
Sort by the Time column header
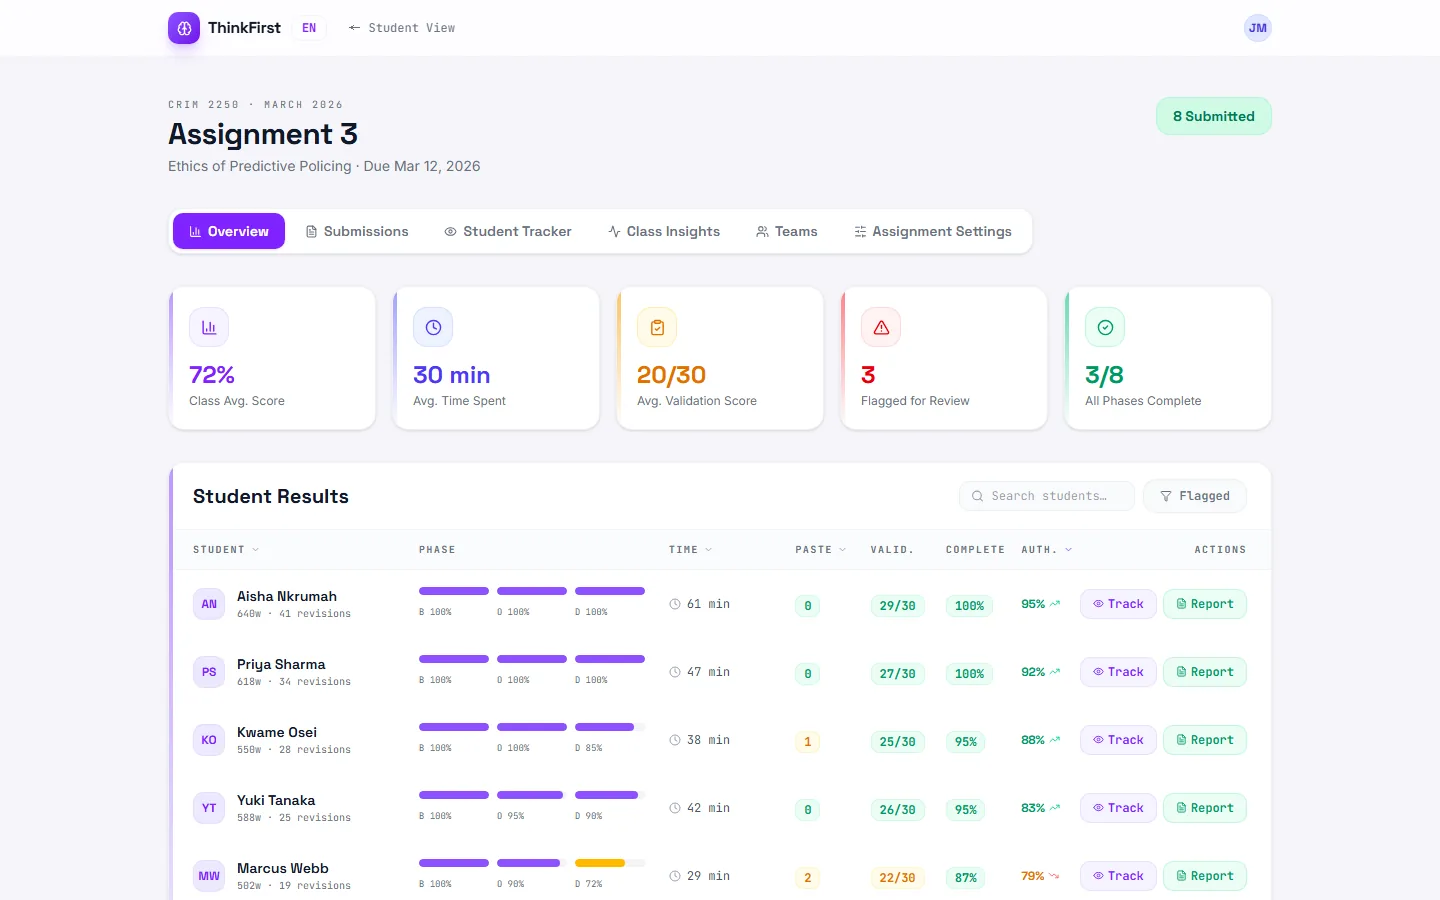[x=691, y=550]
